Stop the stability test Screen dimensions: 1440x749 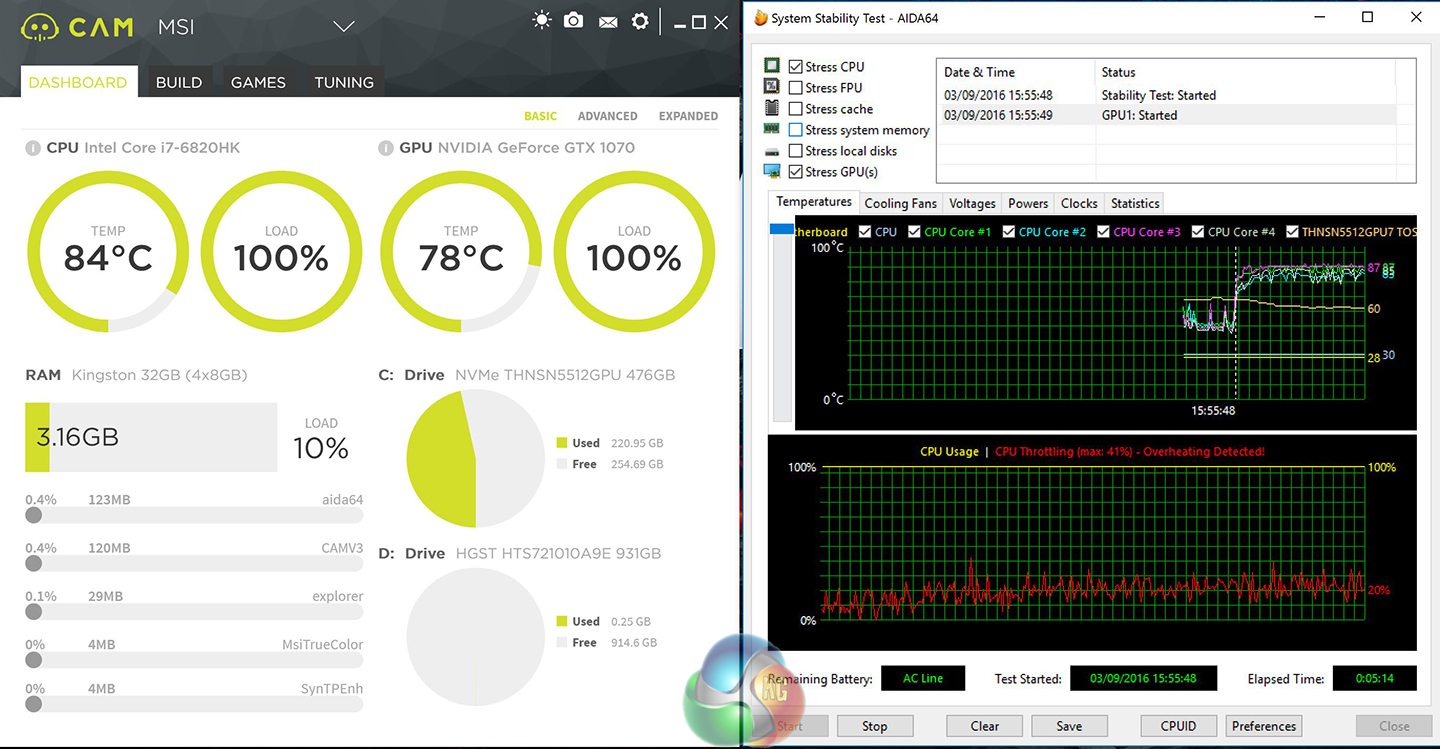[x=875, y=726]
